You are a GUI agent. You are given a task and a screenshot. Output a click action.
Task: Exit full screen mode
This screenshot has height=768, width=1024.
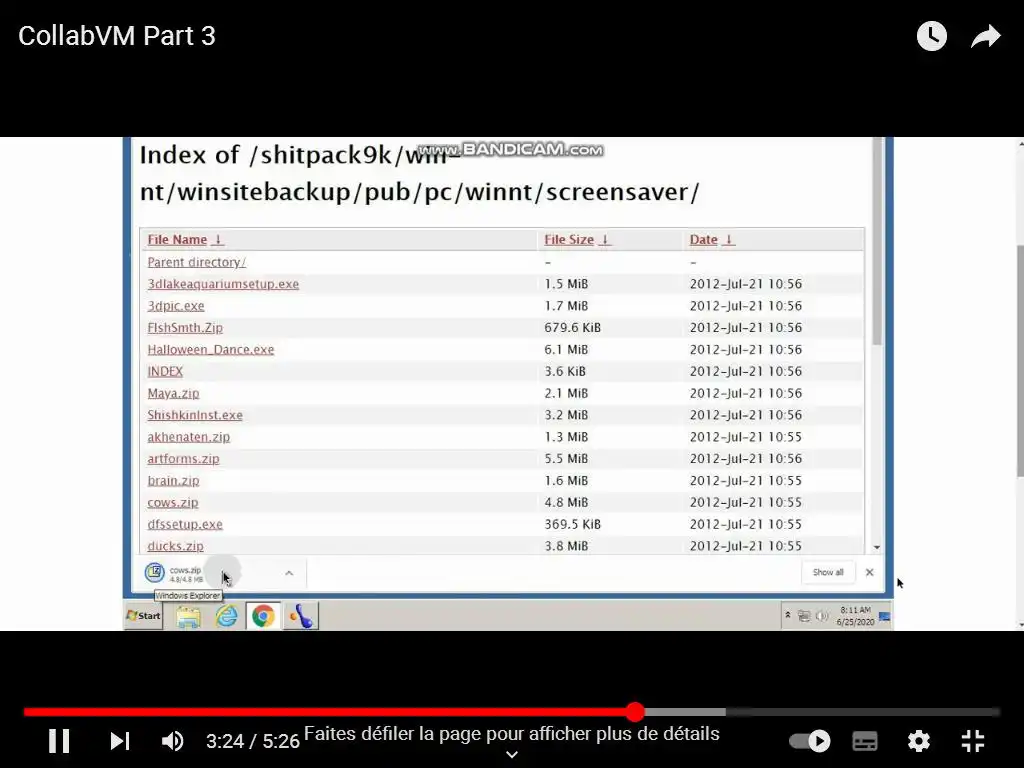click(973, 741)
